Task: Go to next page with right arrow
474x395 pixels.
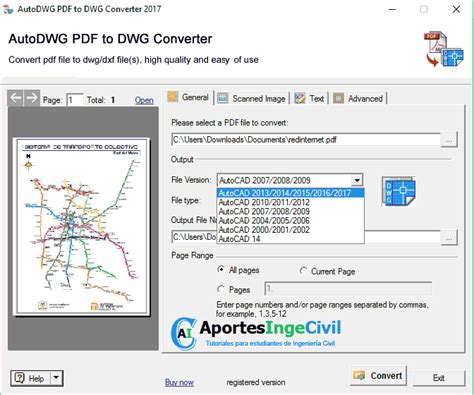Action: pos(32,98)
